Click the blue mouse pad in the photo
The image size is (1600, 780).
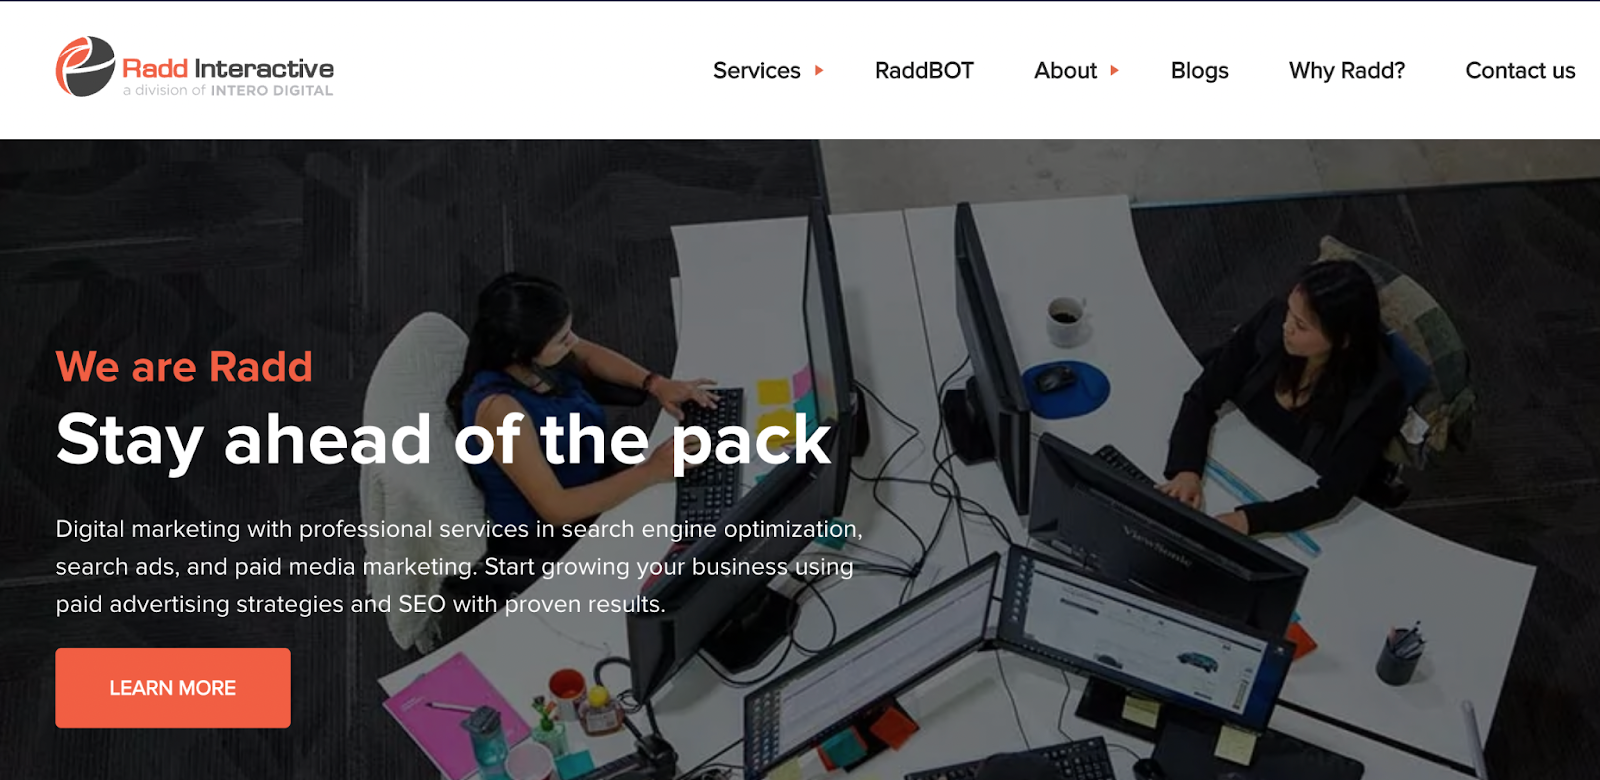click(1067, 389)
